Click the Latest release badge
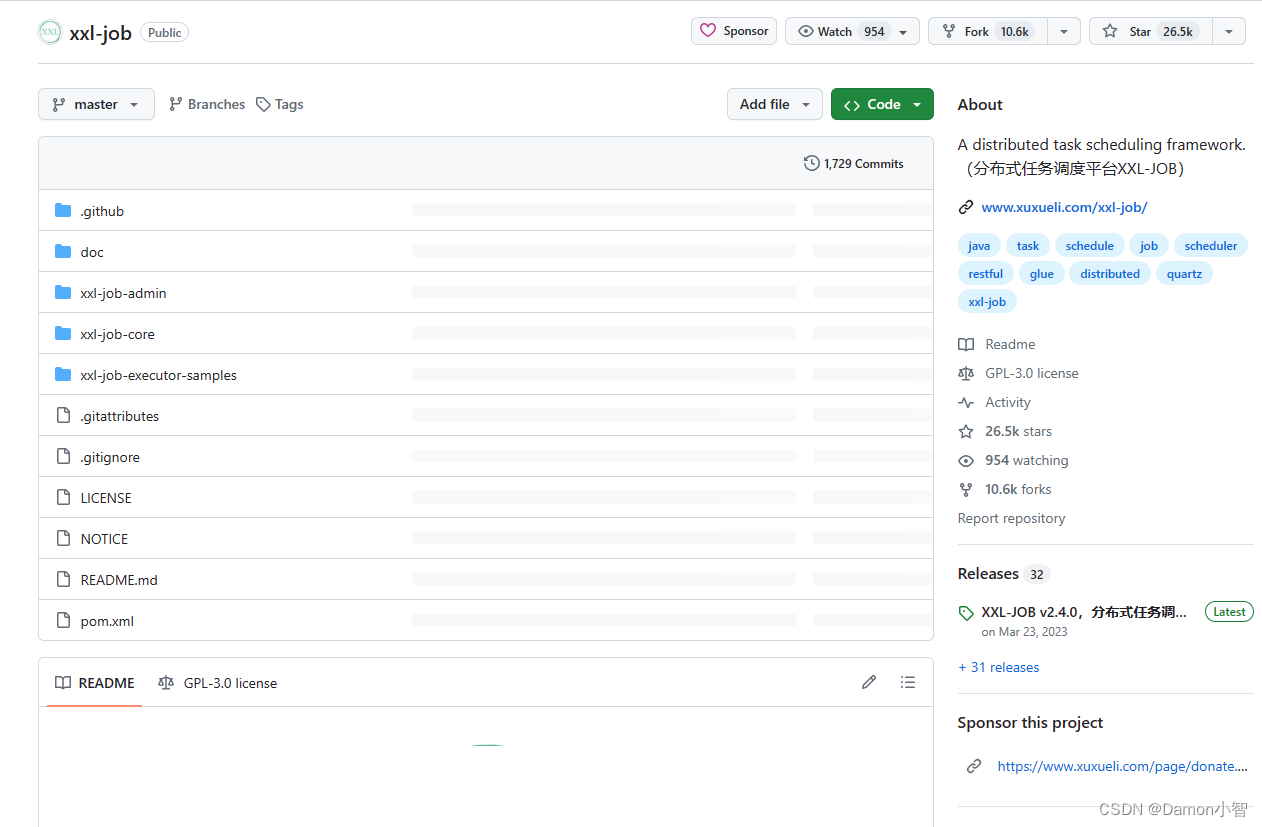 pos(1229,612)
